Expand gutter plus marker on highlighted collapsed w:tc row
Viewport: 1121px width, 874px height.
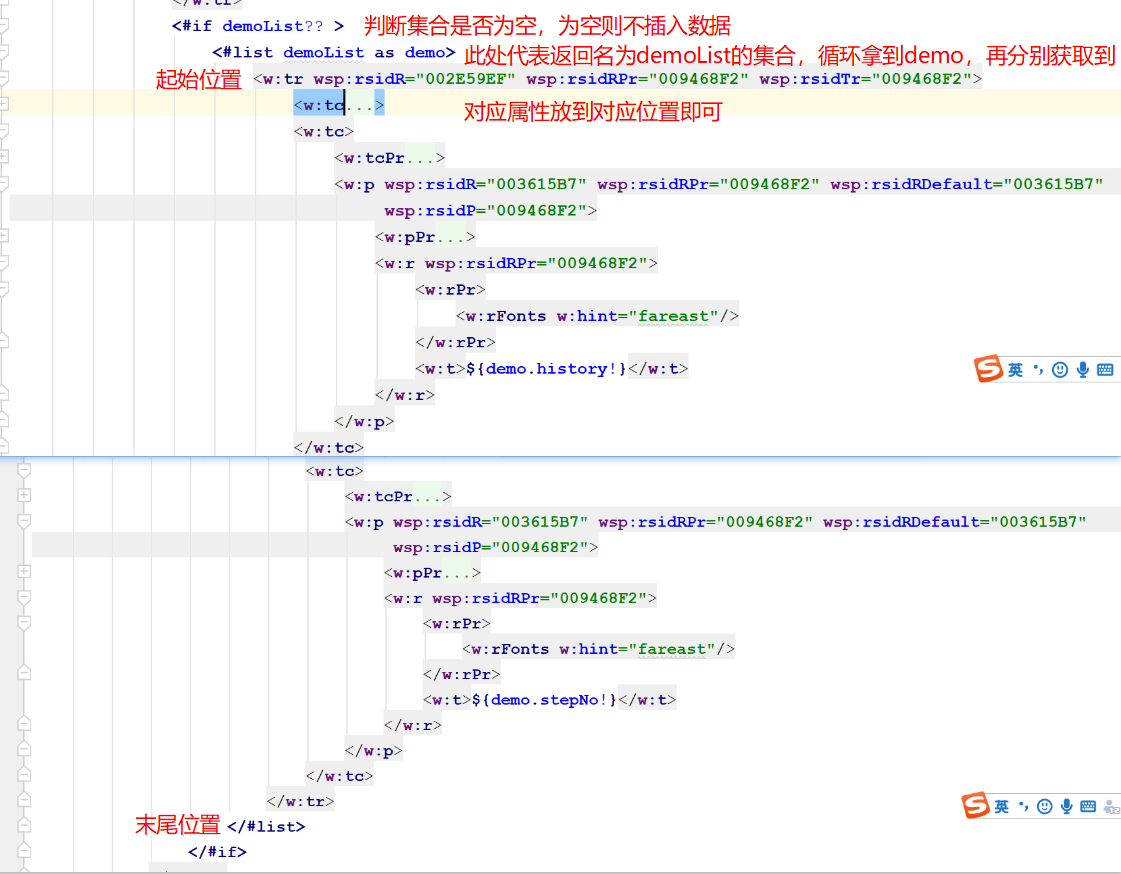[3, 104]
